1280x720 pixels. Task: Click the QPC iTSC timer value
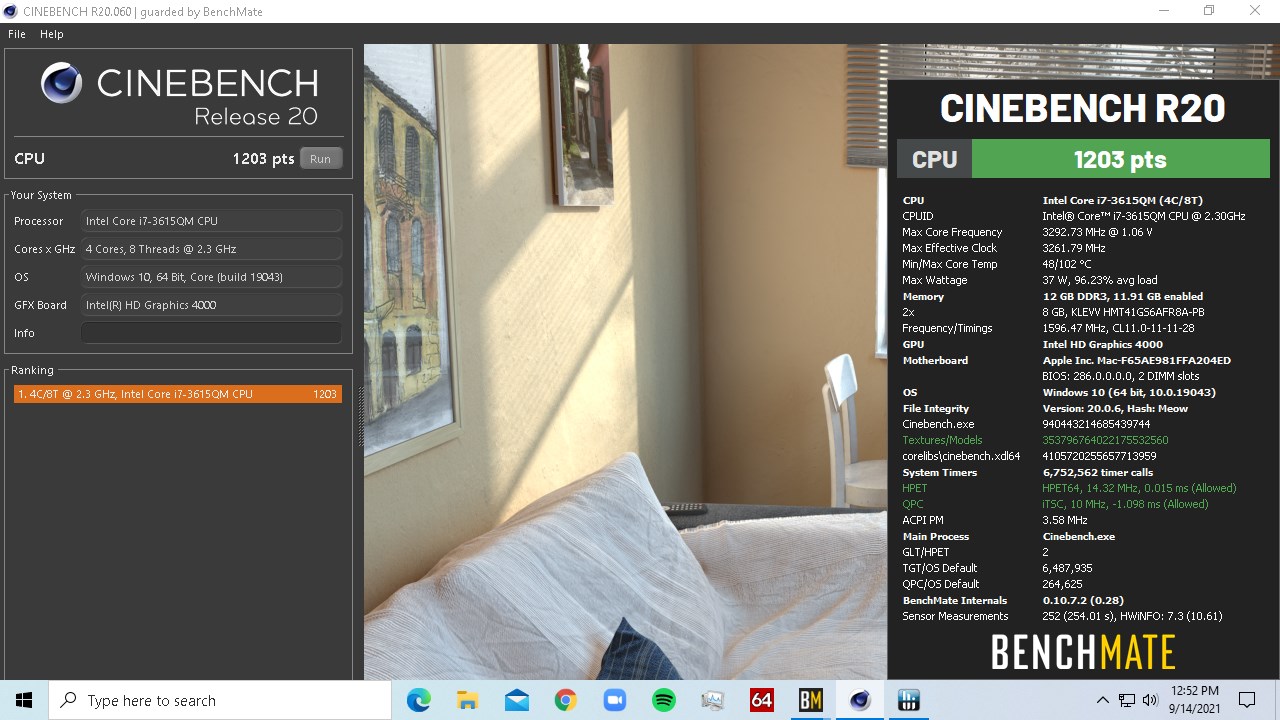point(1125,504)
